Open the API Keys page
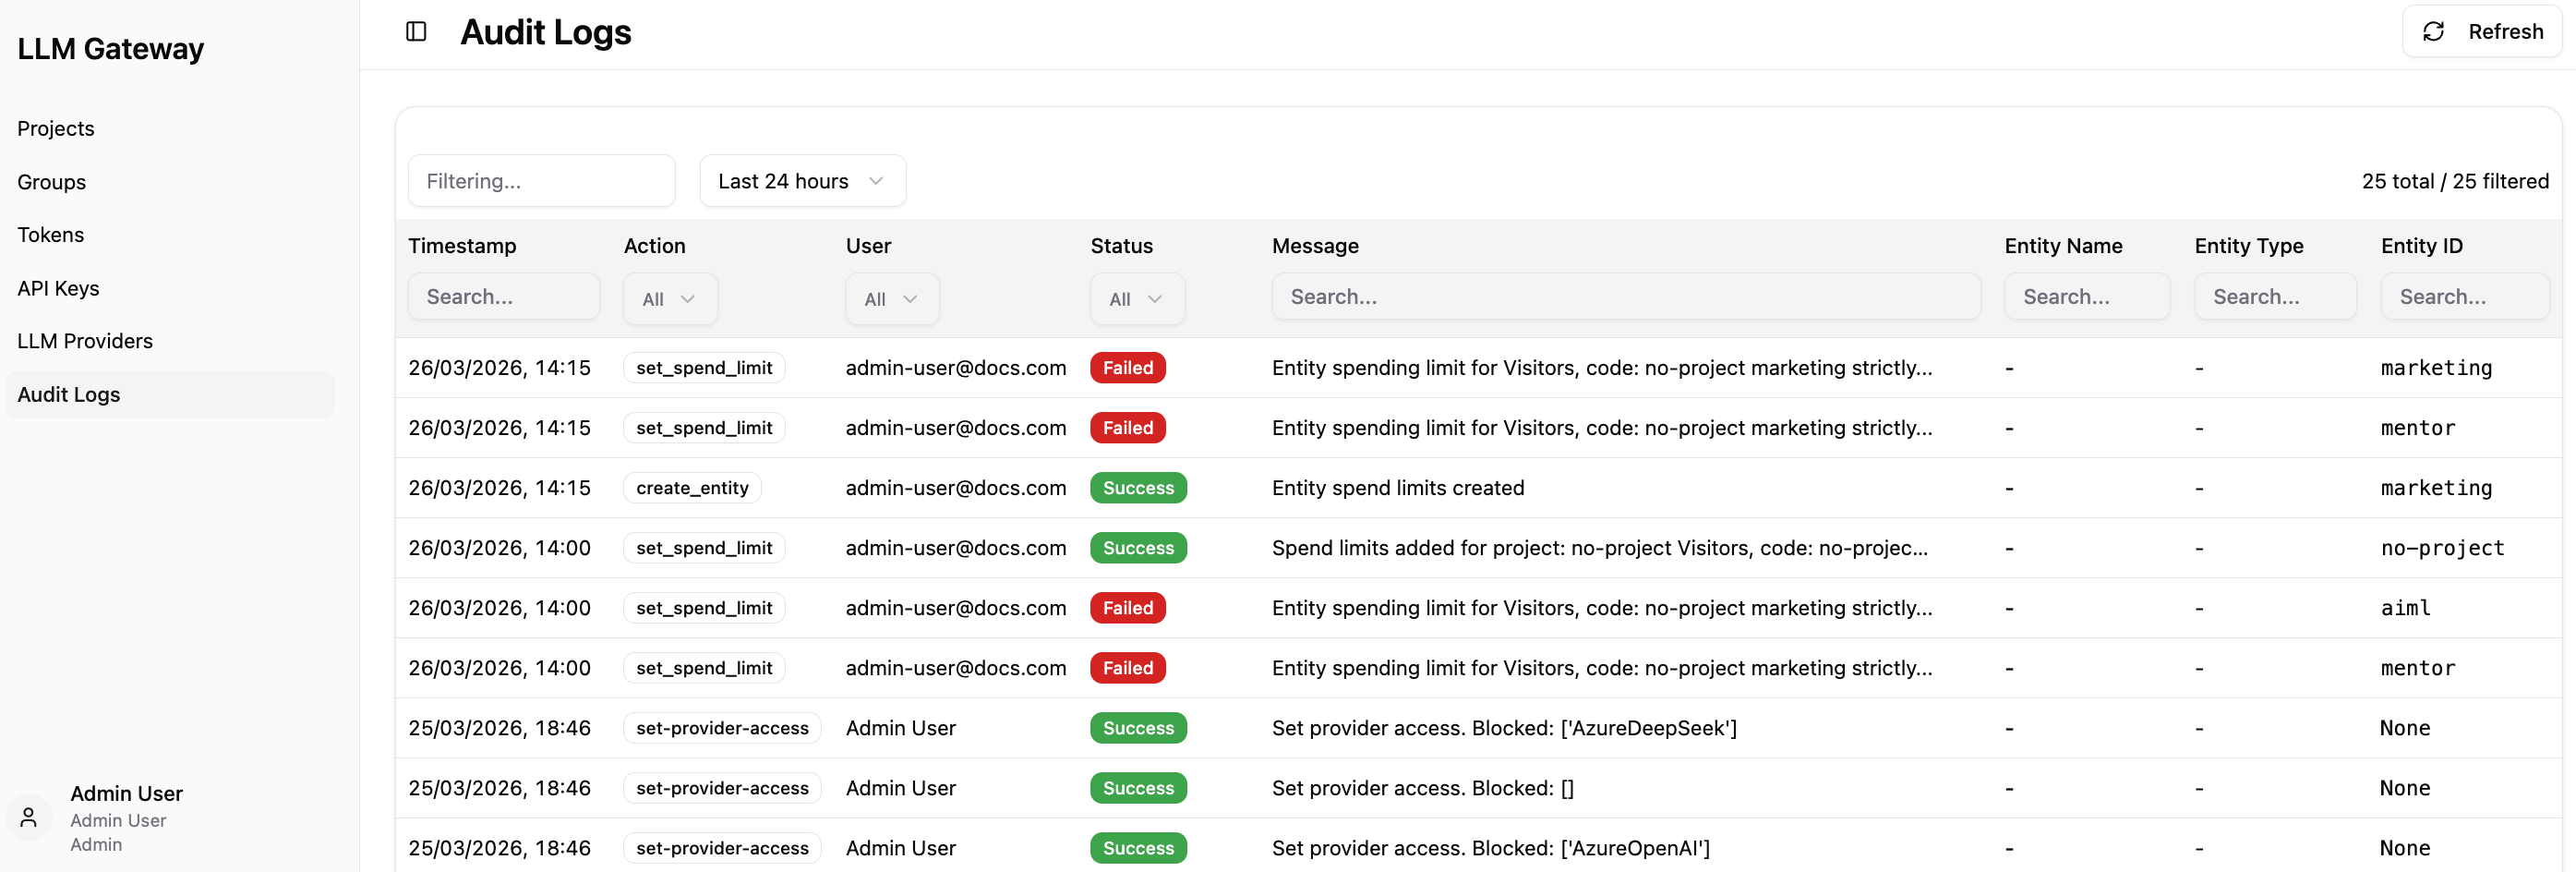 point(58,289)
